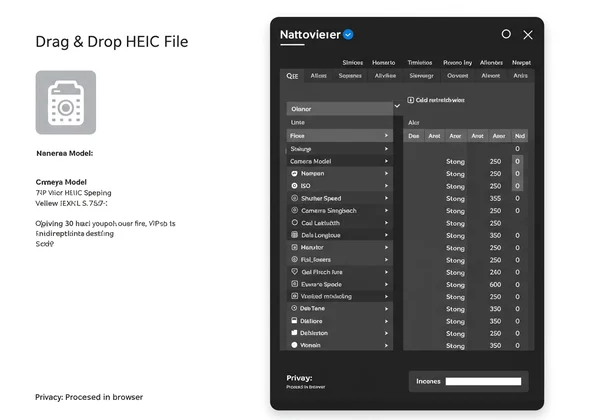Click the Nad column header
This screenshot has height=420, width=600.
pos(520,136)
